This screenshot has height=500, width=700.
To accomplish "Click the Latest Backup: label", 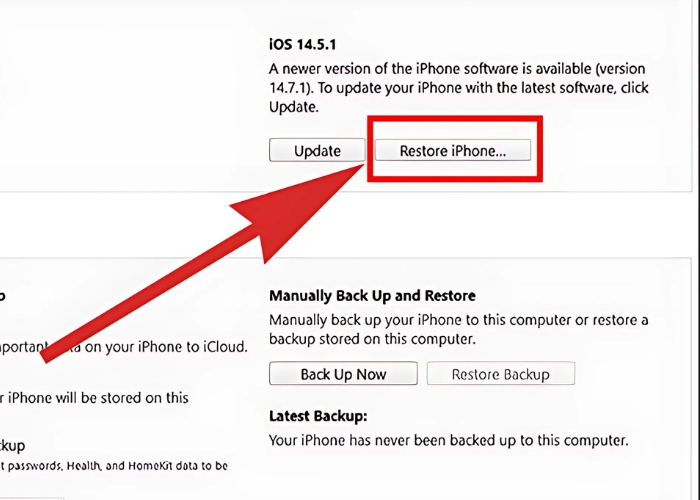I will click(x=318, y=416).
